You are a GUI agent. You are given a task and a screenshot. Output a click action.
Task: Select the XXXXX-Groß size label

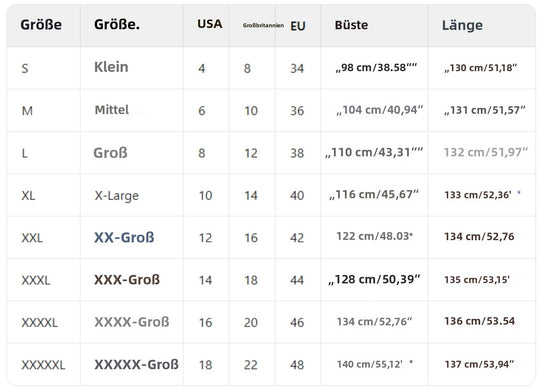(x=136, y=365)
